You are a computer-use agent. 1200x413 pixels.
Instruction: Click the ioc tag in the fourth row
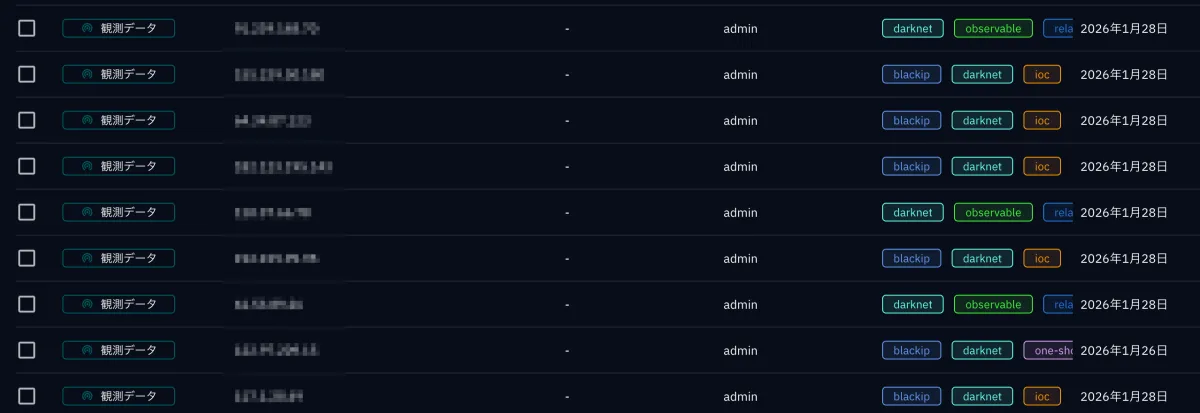pos(1041,167)
